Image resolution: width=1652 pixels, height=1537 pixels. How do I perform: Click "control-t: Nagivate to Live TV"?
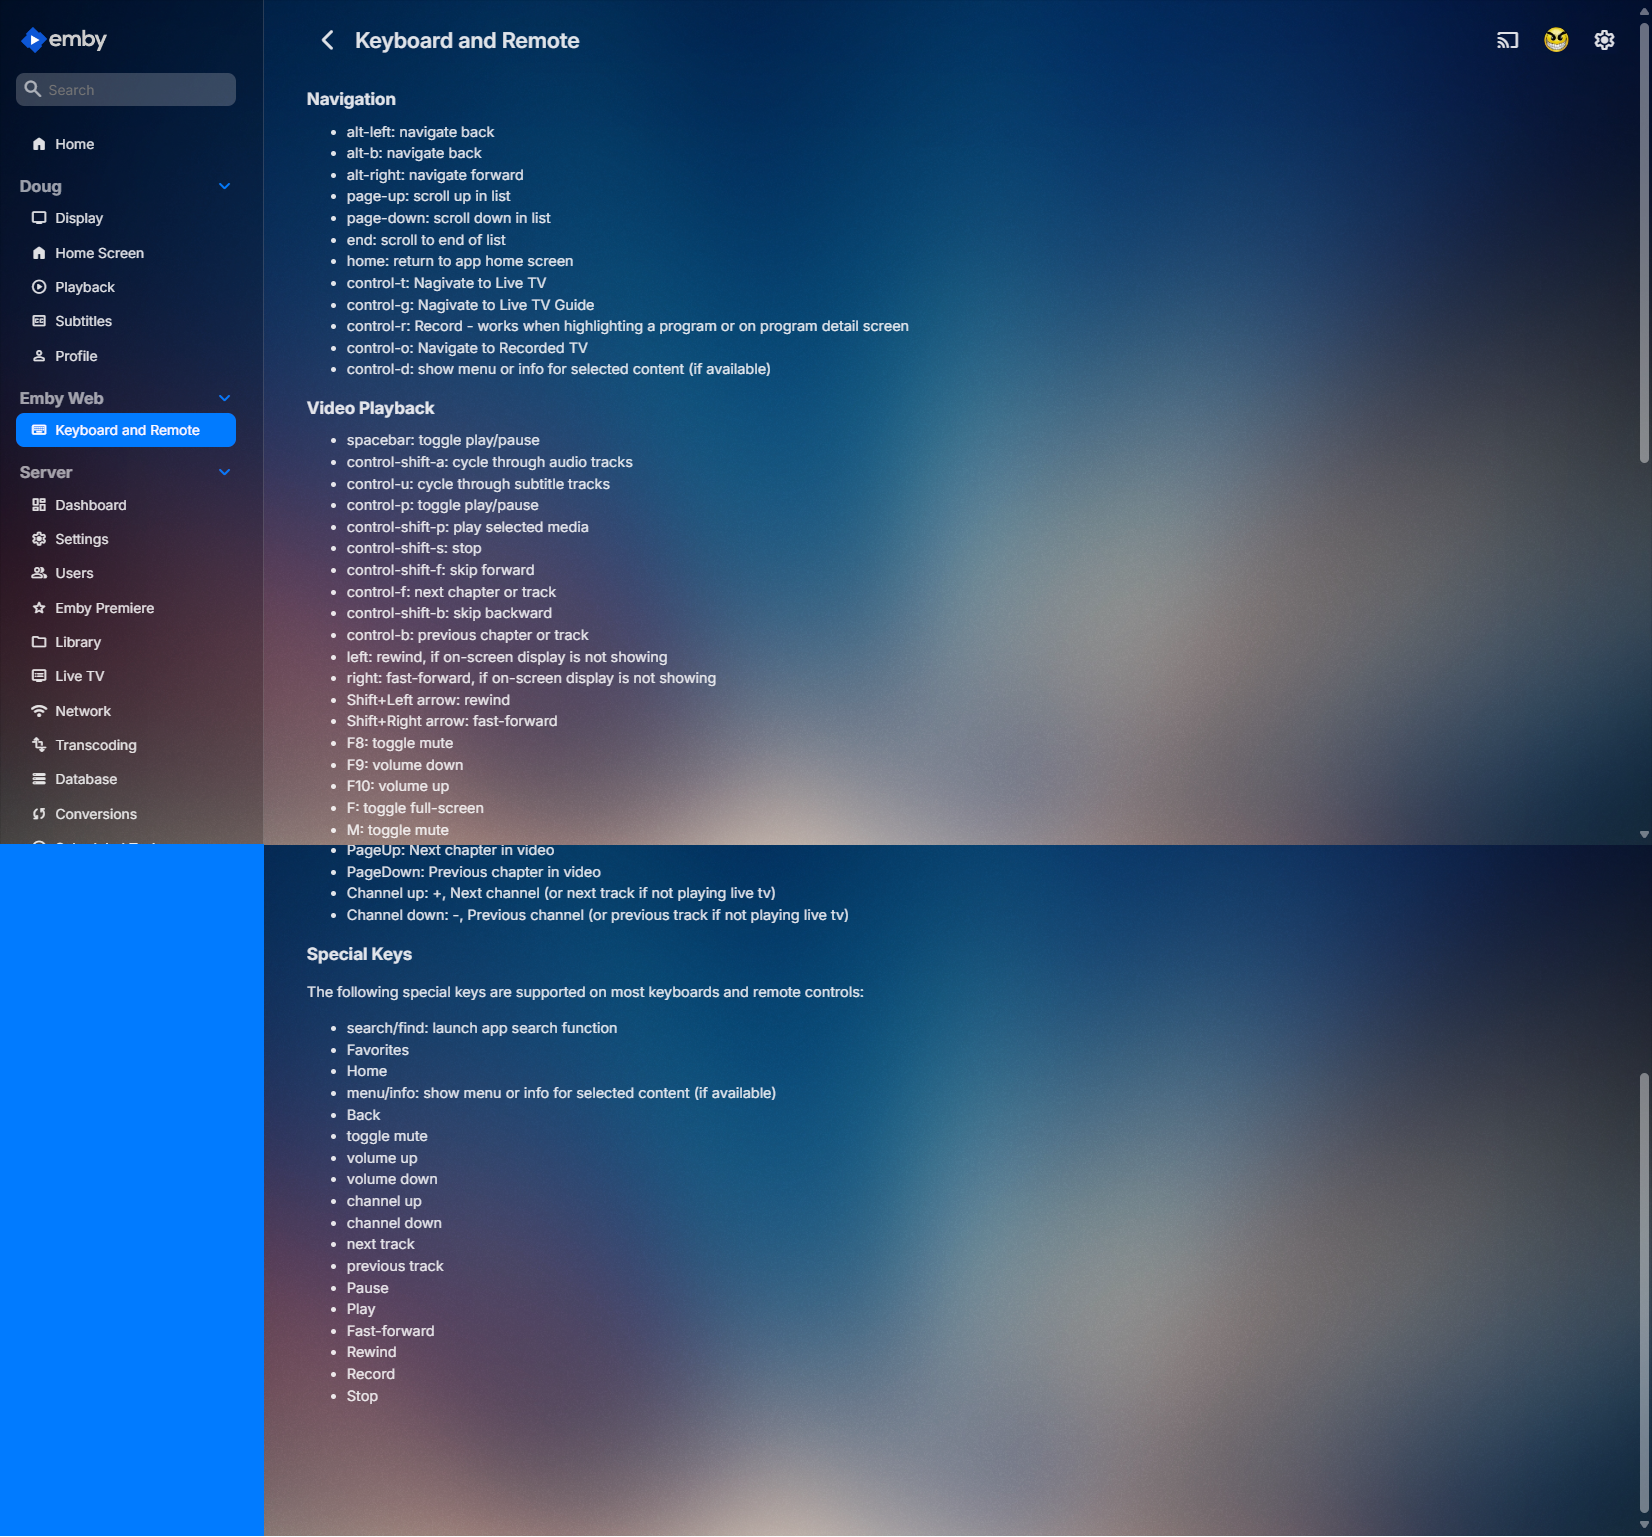[x=446, y=283]
